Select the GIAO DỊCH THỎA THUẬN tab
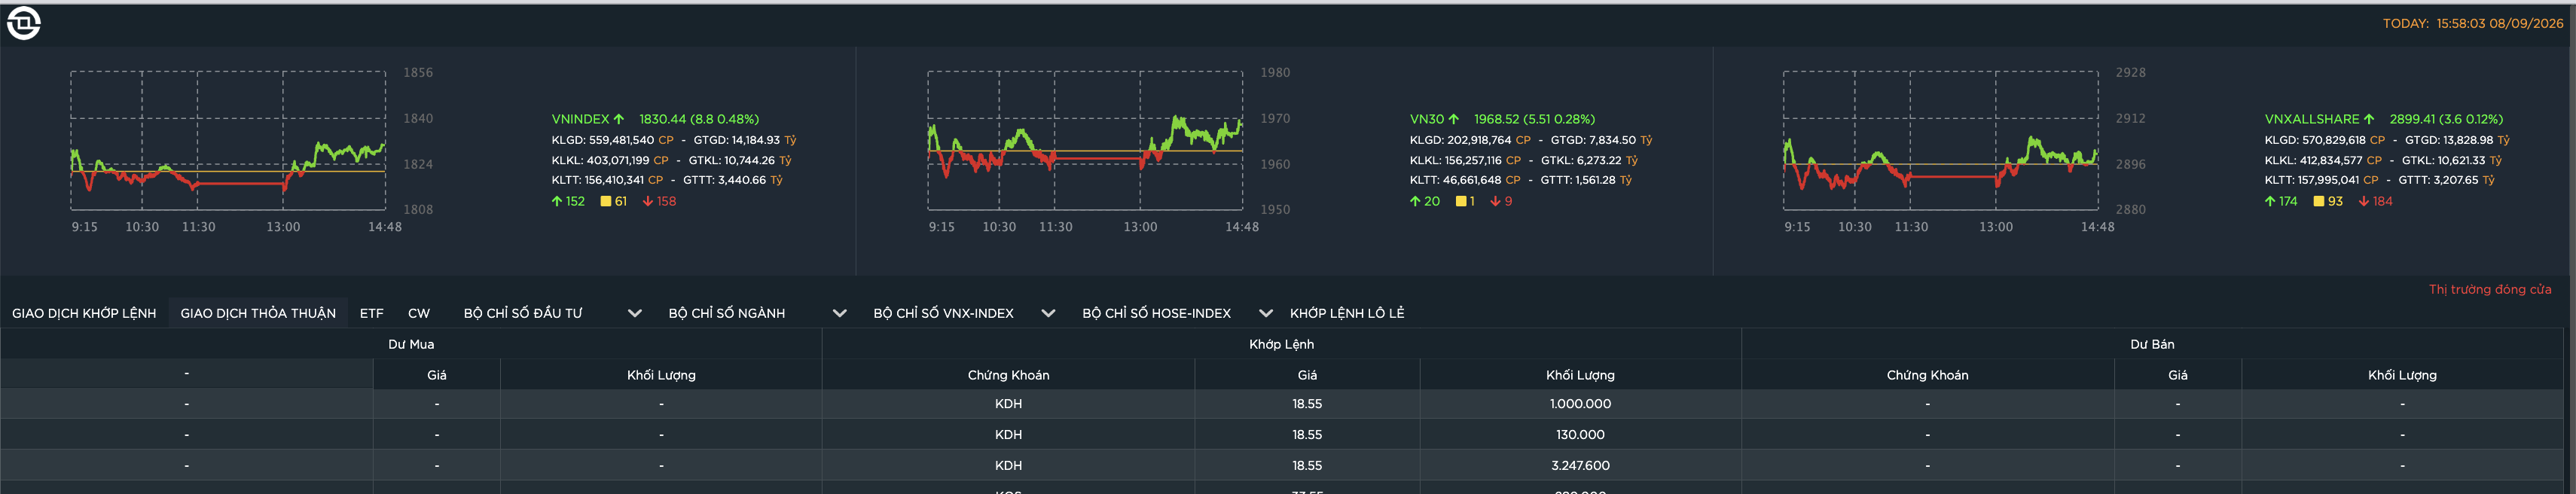Image resolution: width=2576 pixels, height=494 pixels. pyautogui.click(x=258, y=313)
